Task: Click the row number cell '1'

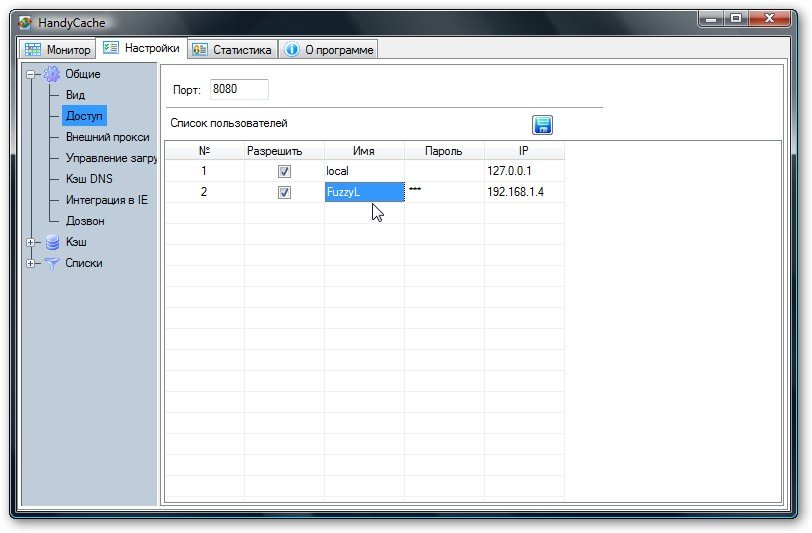Action: tap(205, 171)
